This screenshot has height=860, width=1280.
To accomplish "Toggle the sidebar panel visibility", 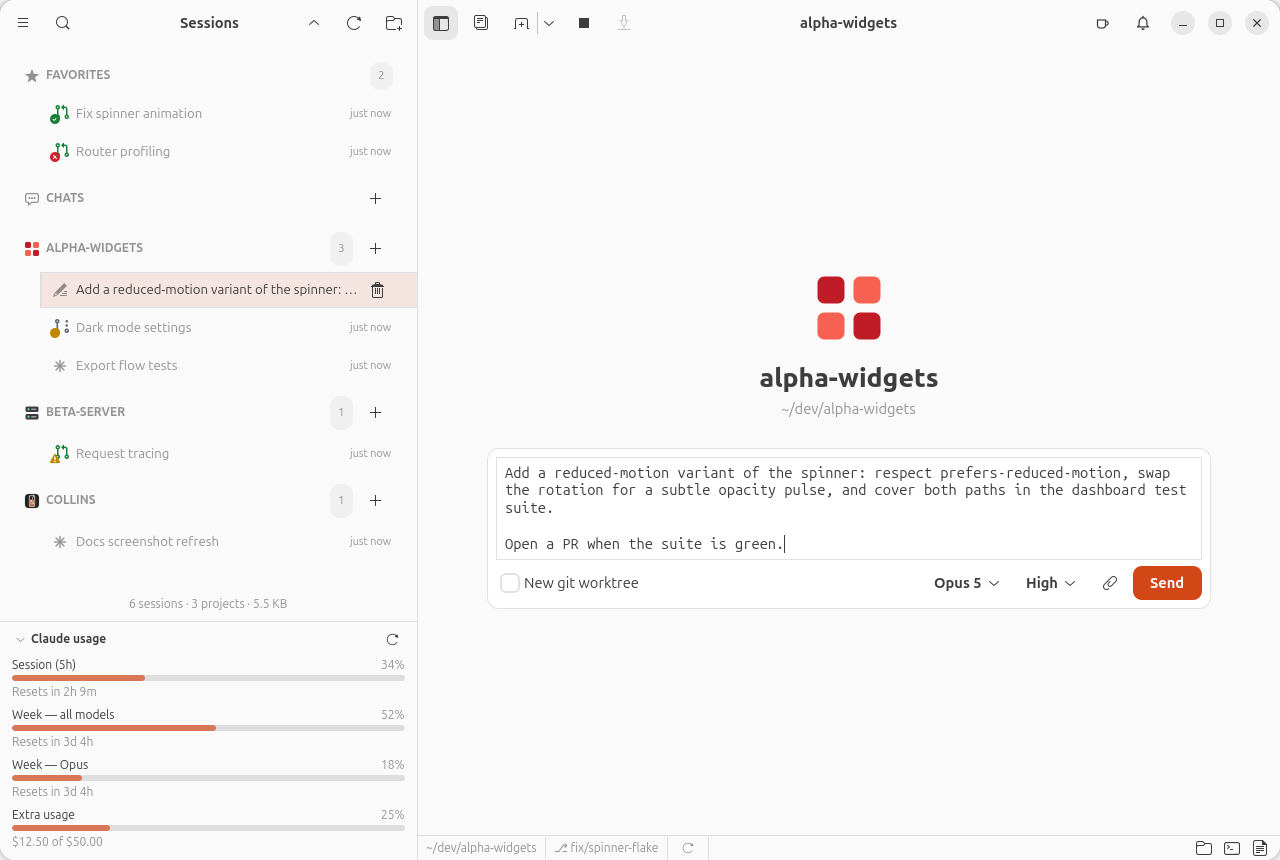I will point(441,23).
